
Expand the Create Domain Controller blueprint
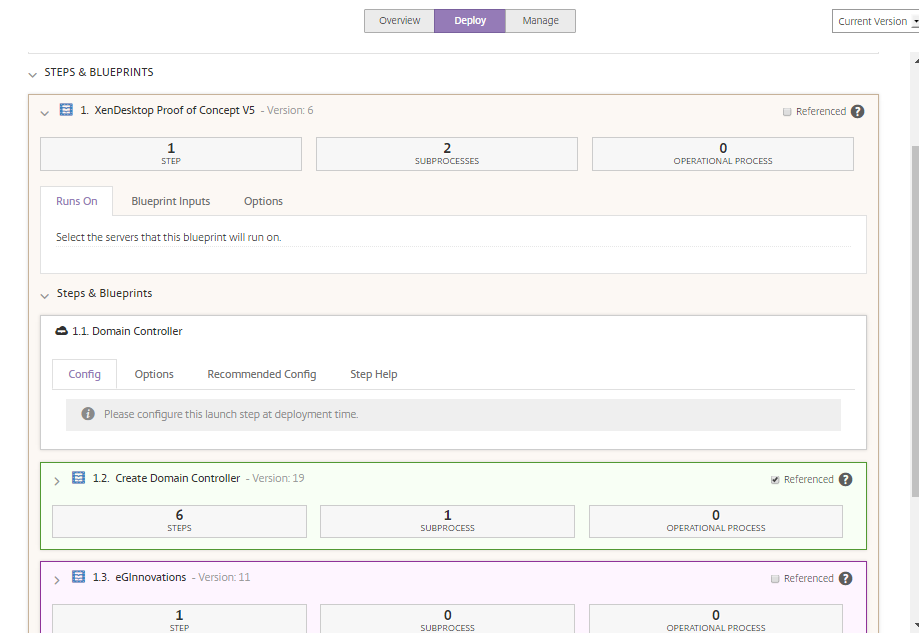[x=57, y=480]
